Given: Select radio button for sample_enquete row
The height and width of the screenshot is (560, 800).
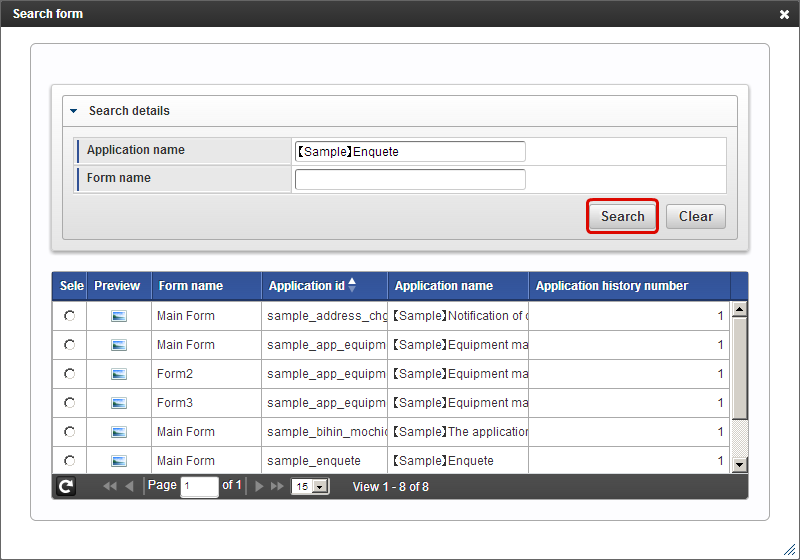Looking at the screenshot, I should 69,461.
